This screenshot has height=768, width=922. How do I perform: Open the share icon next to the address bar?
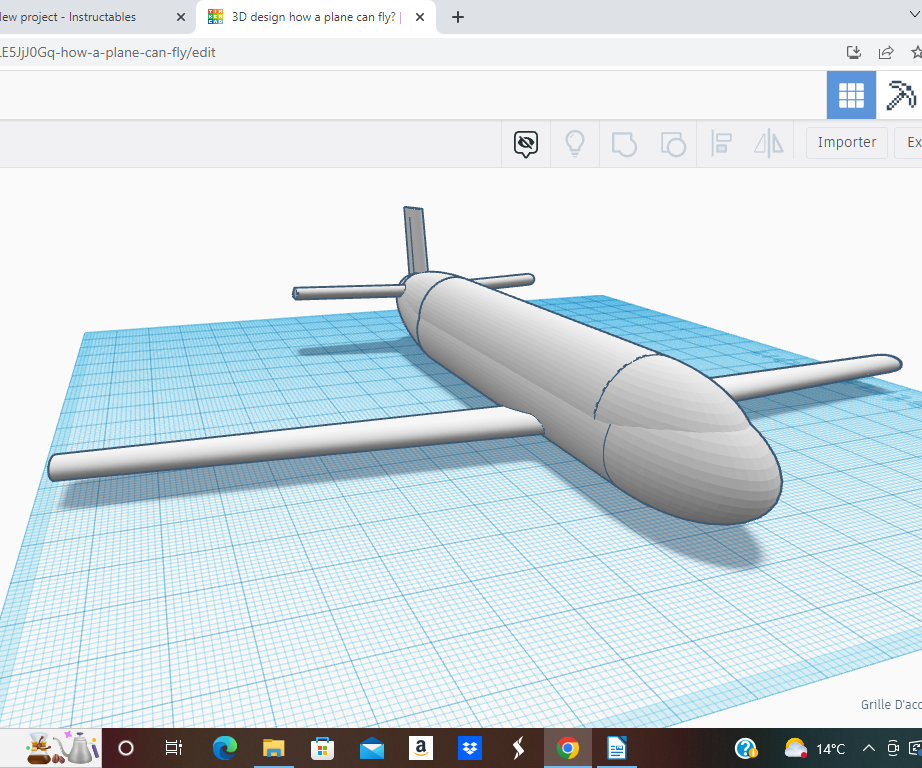(886, 51)
